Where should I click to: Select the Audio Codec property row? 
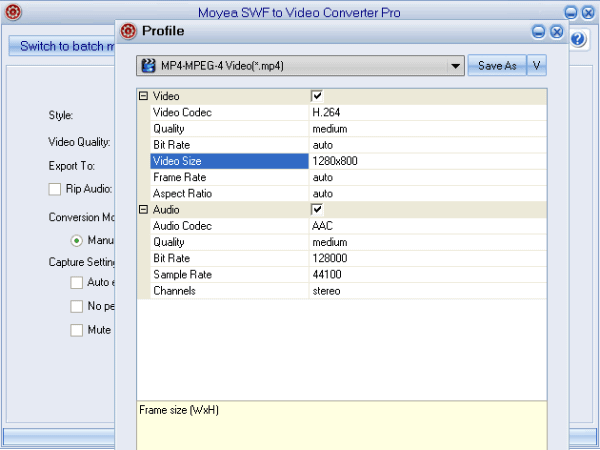348,226
